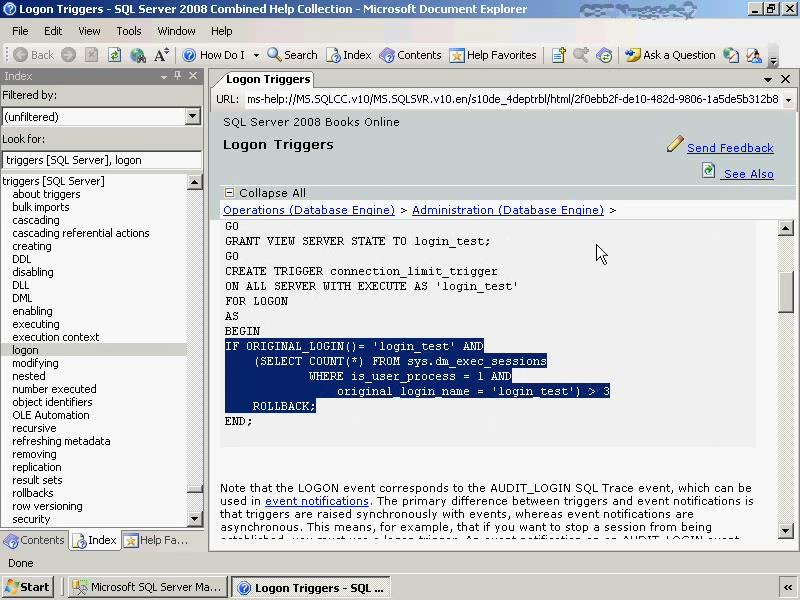Click the Check Question Status icon
Screen dimensions: 800x600
731,55
